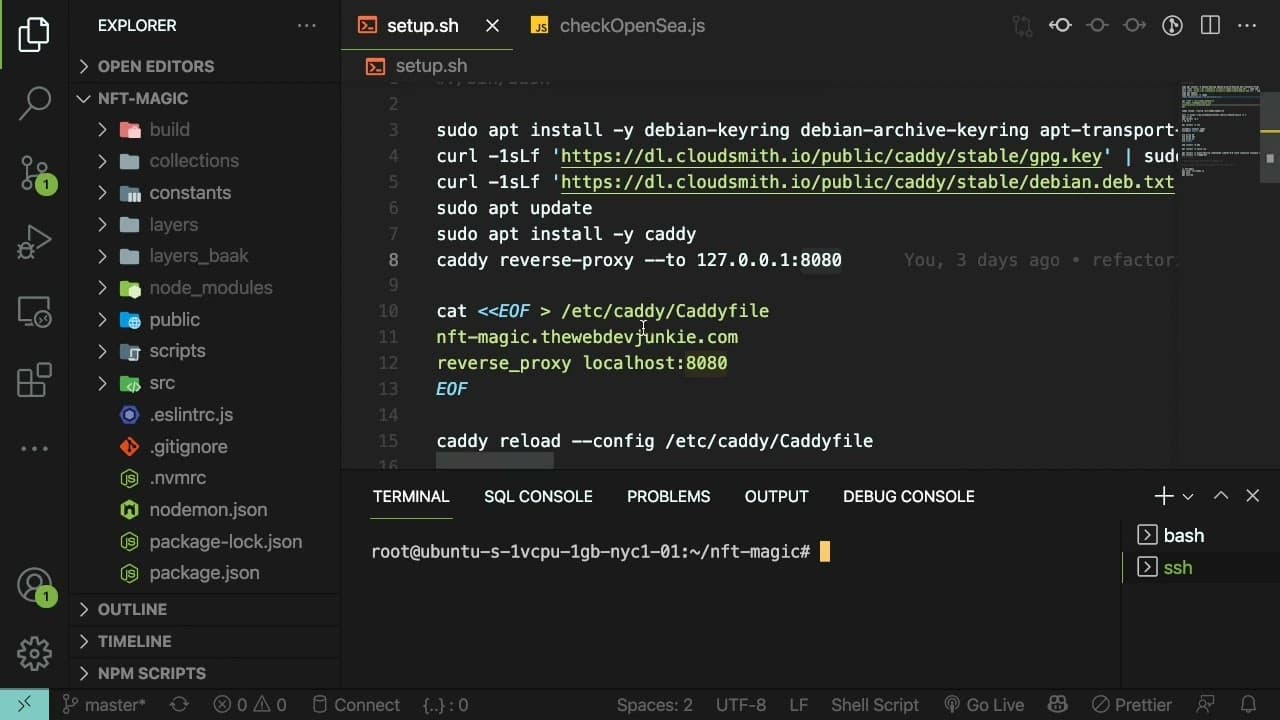Open the terminal launch profile dropdown
The image size is (1280, 720).
pyautogui.click(x=1188, y=497)
